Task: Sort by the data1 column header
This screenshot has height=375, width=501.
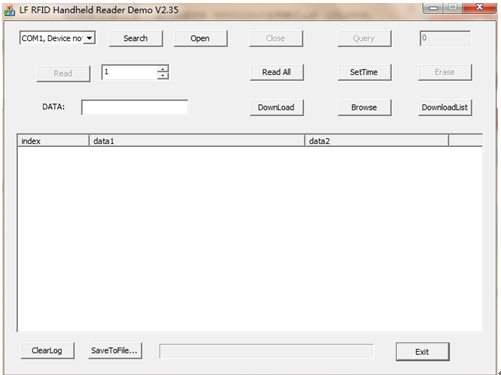Action: click(x=197, y=141)
